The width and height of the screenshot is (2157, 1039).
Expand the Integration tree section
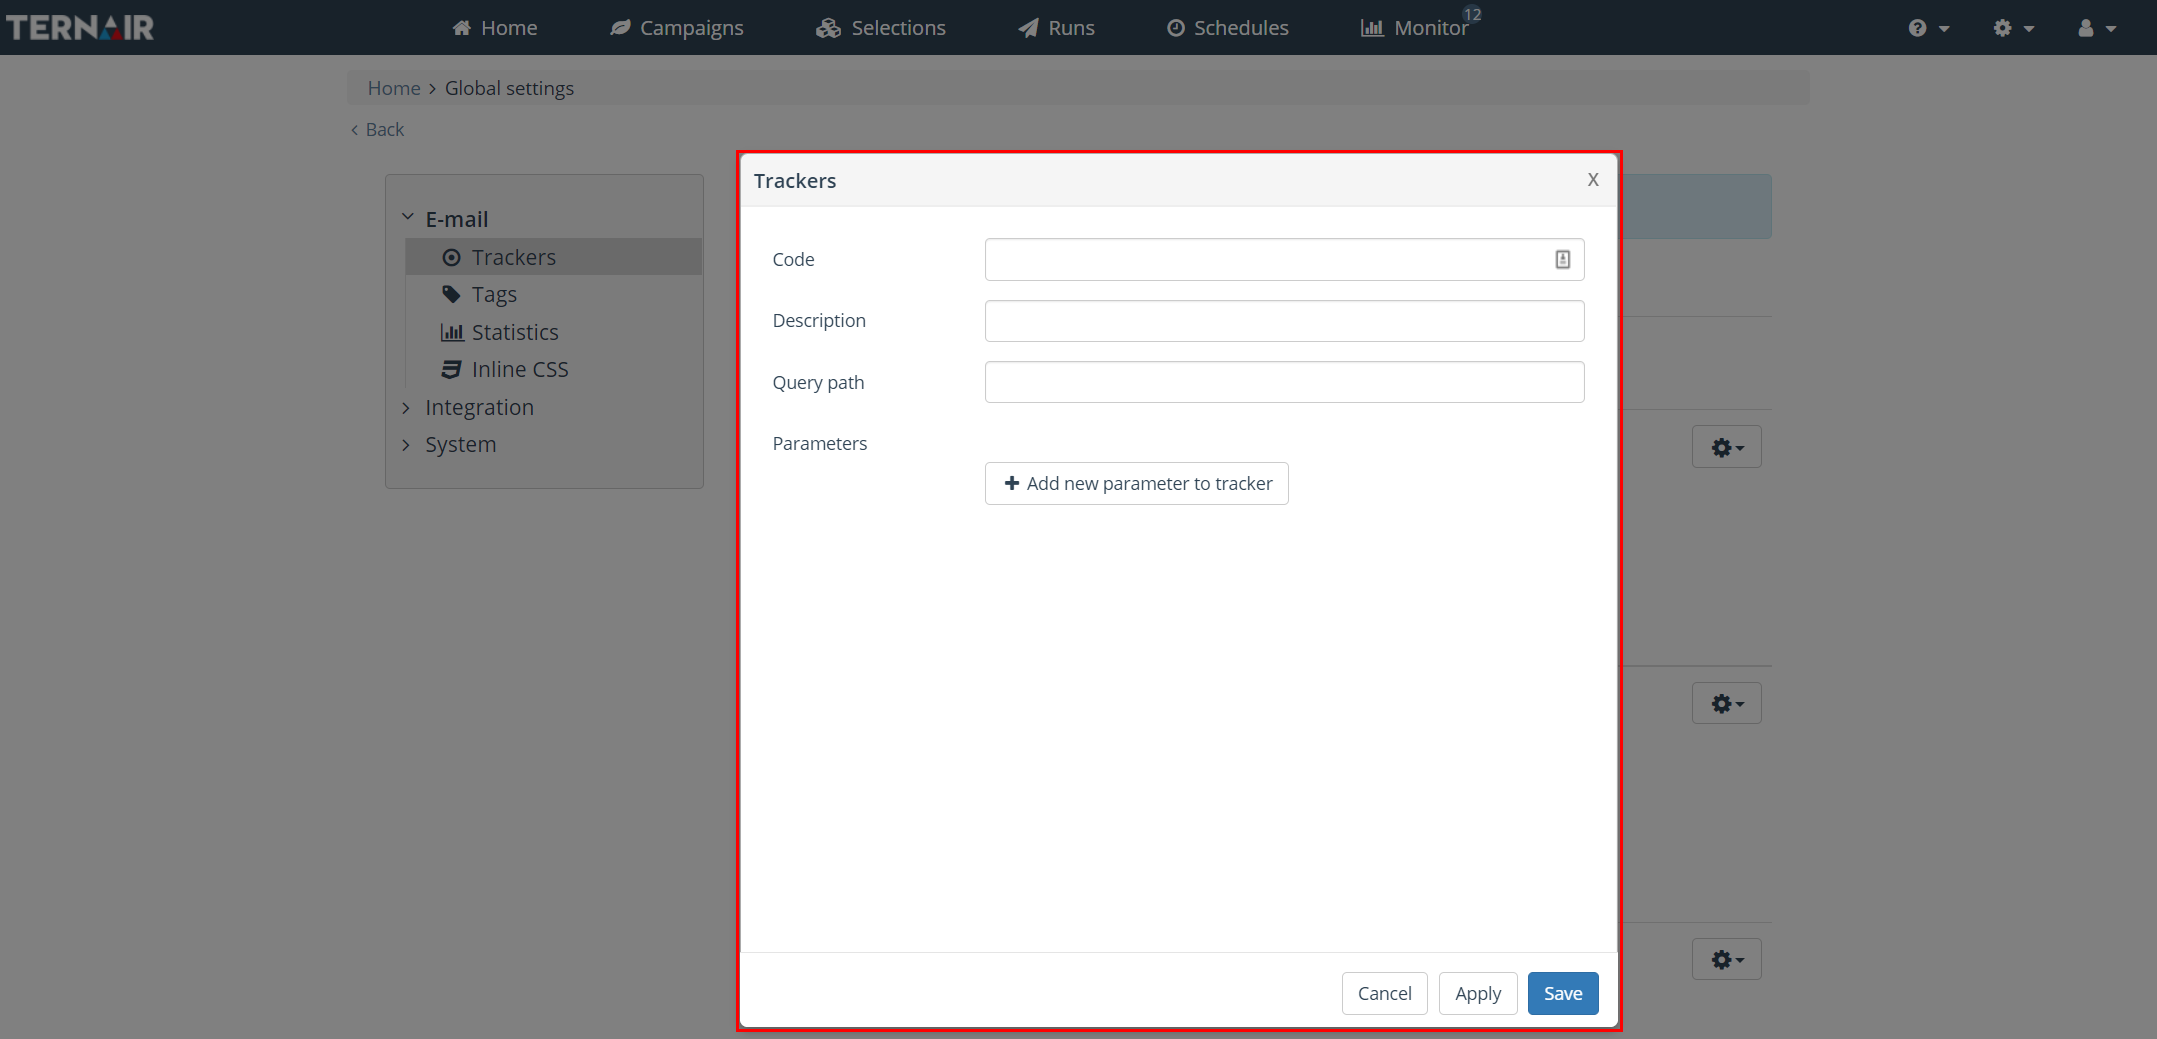point(406,408)
